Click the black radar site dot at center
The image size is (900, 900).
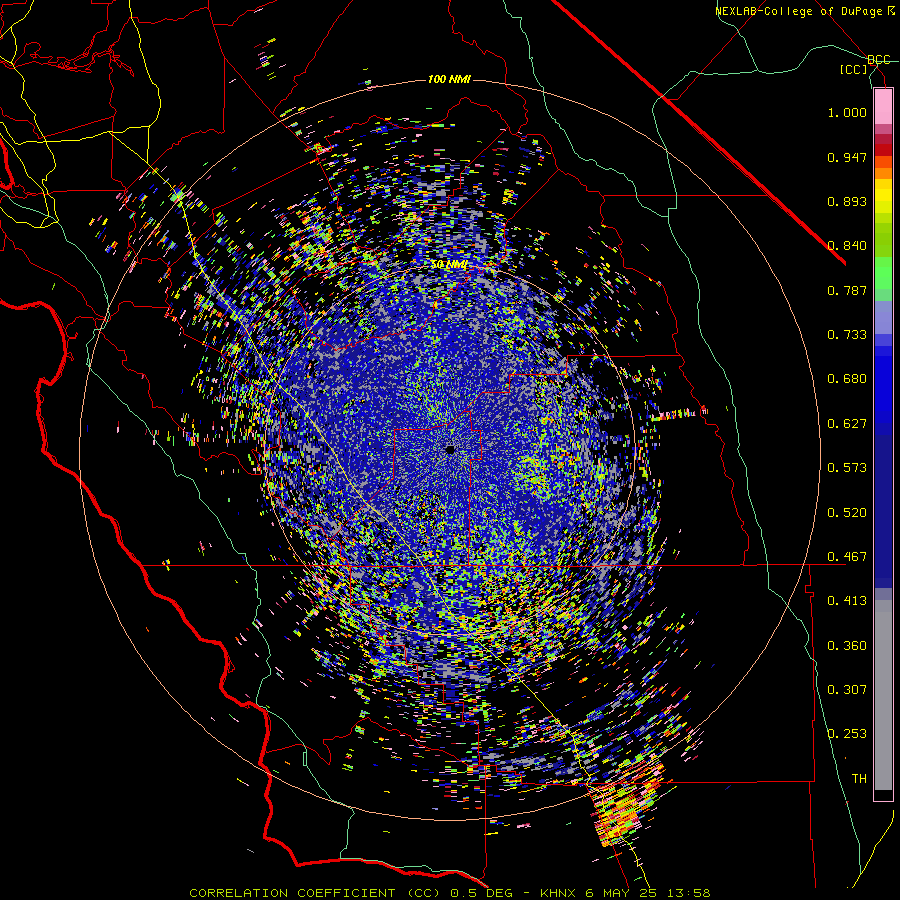[450, 450]
